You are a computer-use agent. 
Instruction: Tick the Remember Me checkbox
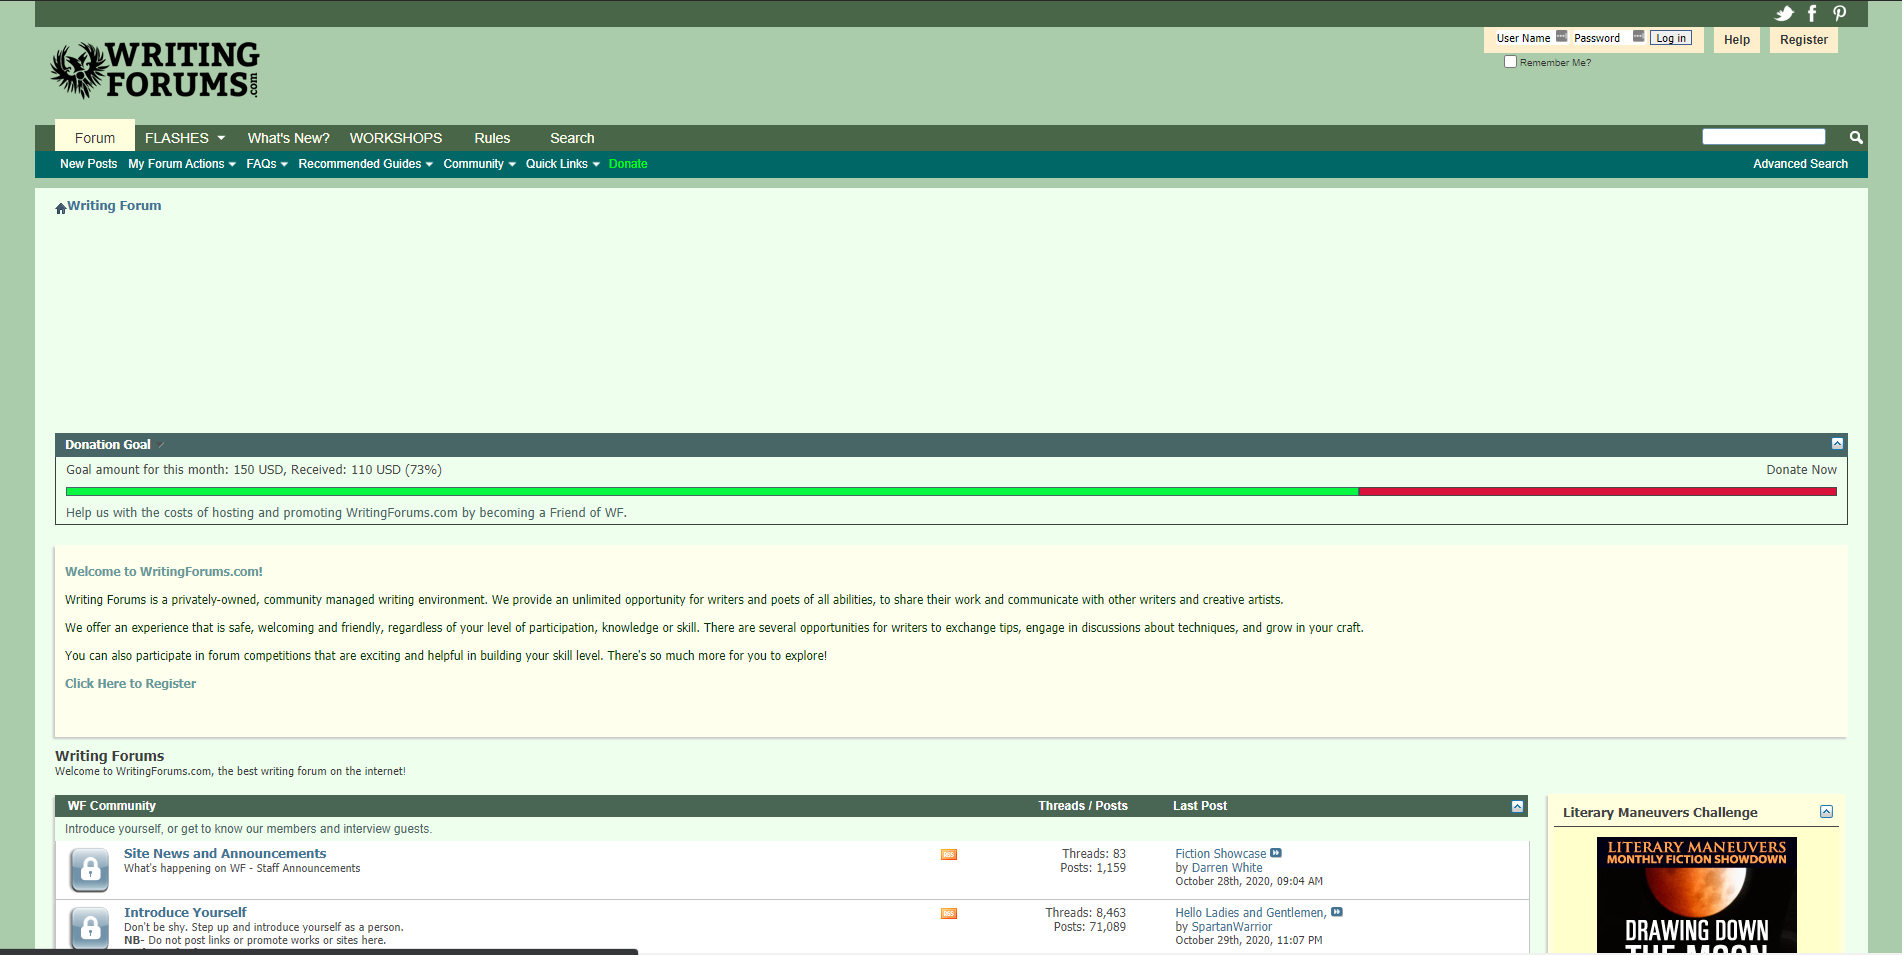[1510, 62]
